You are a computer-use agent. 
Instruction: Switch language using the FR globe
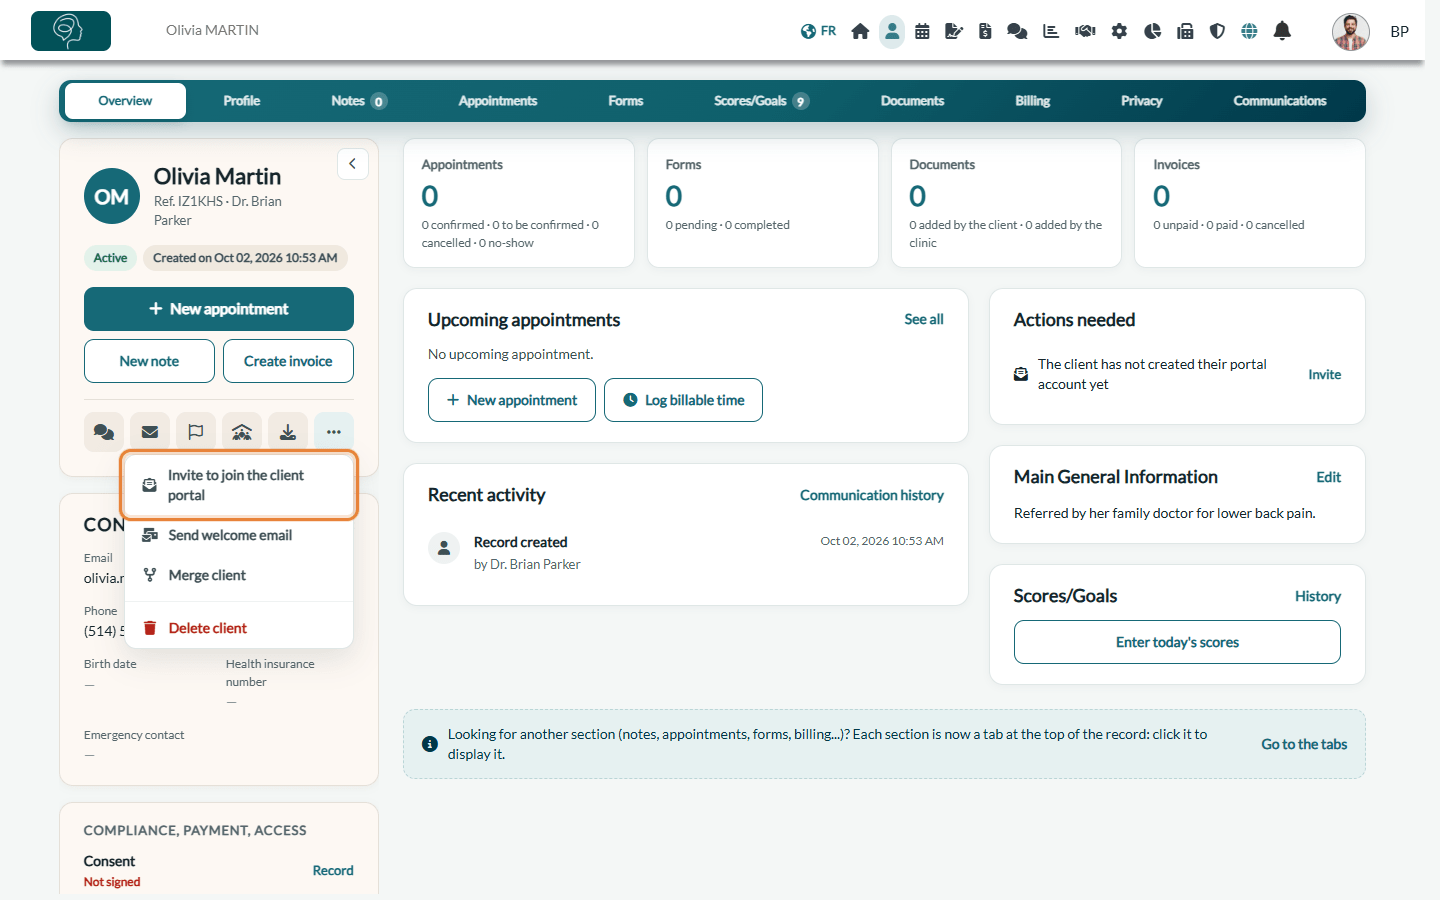tap(818, 31)
